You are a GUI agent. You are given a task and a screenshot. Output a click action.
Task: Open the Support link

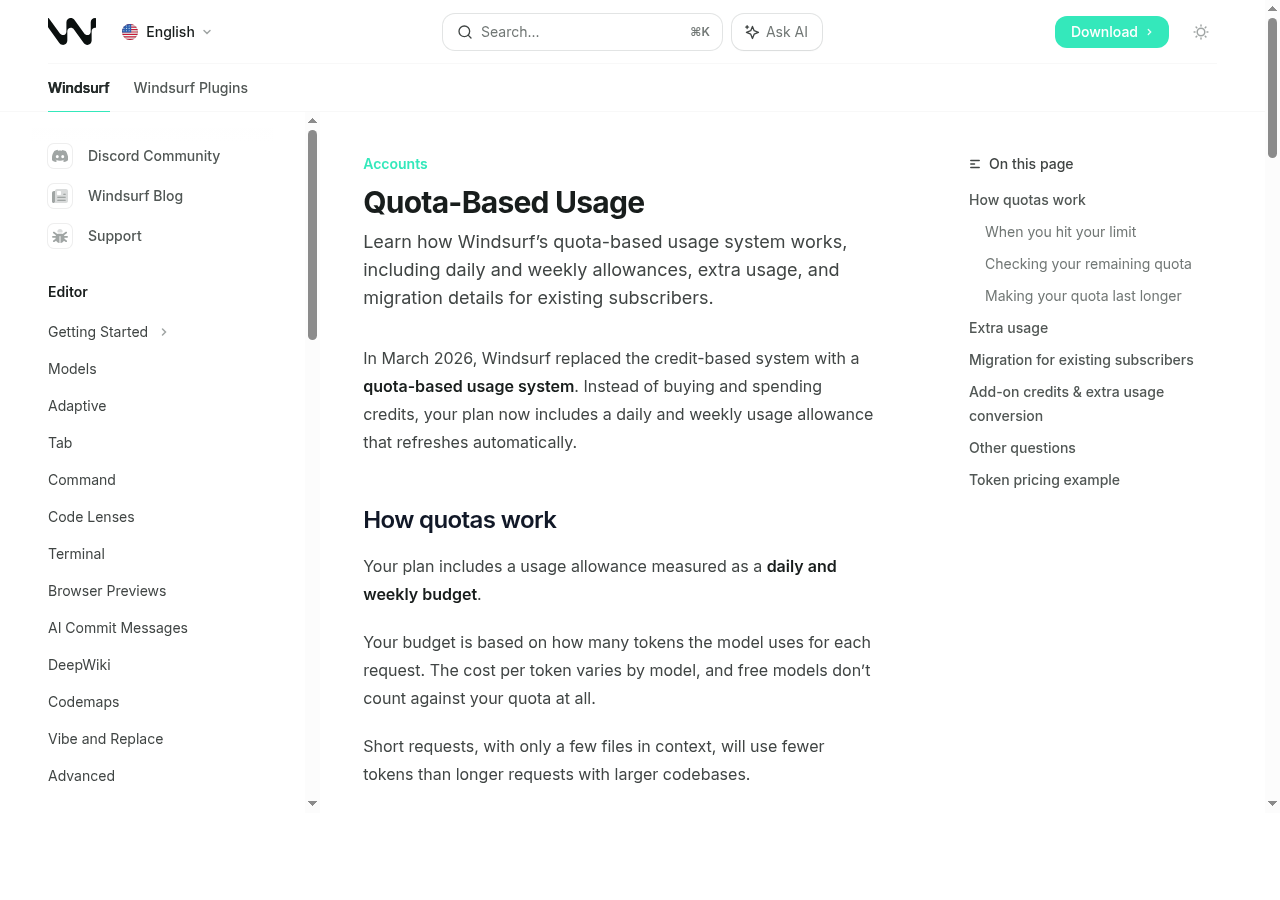(115, 236)
